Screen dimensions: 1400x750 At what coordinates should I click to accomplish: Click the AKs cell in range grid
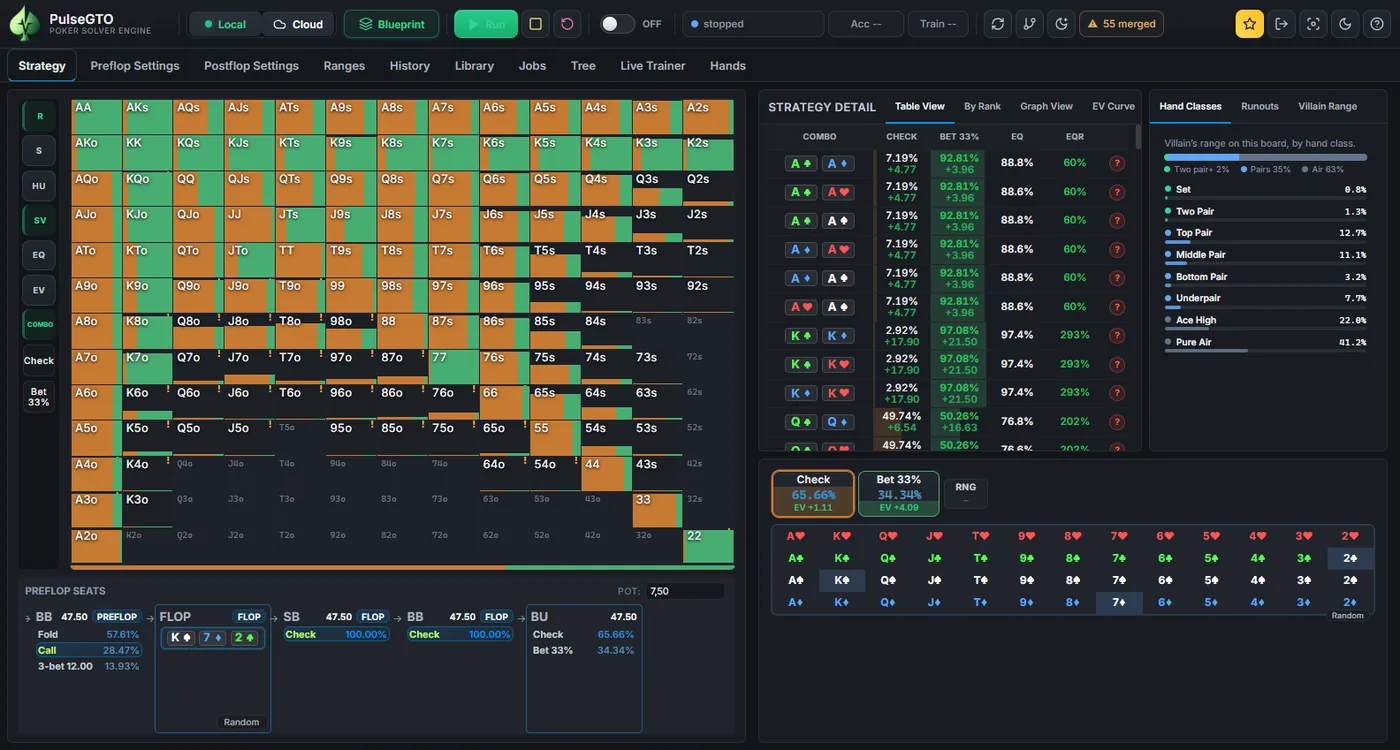tap(148, 116)
